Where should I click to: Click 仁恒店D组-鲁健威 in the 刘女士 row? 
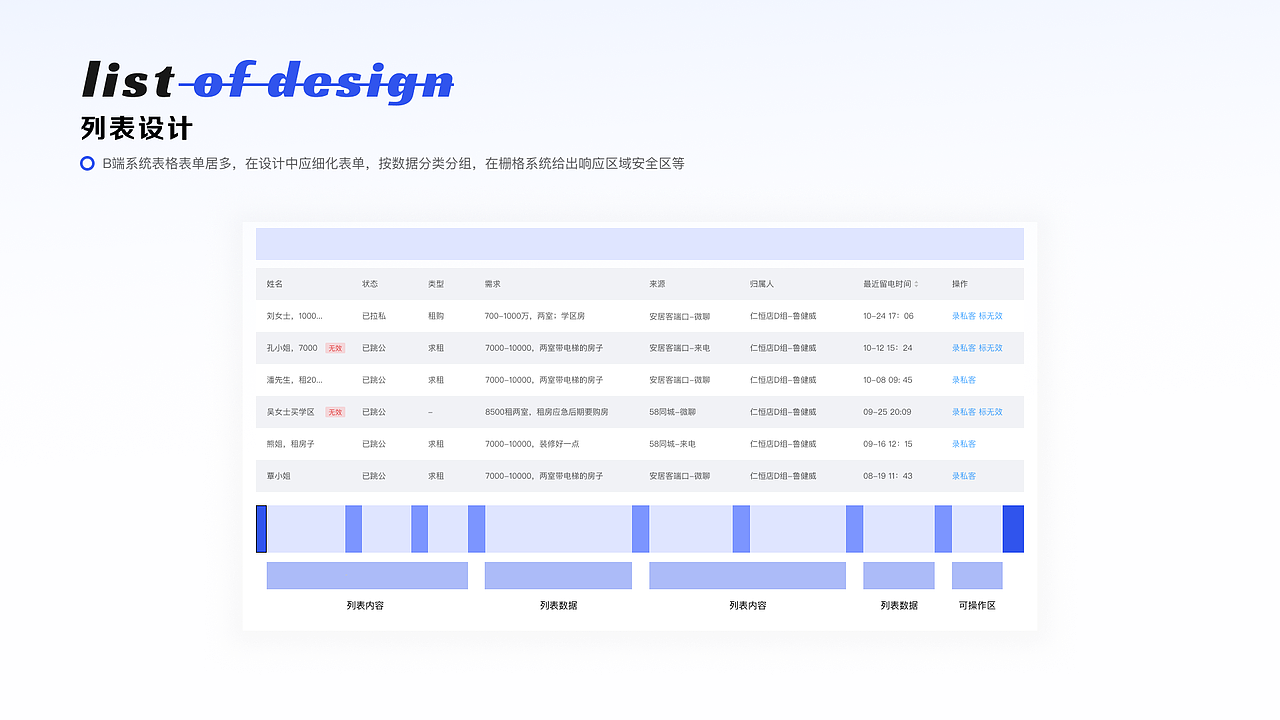tap(783, 316)
